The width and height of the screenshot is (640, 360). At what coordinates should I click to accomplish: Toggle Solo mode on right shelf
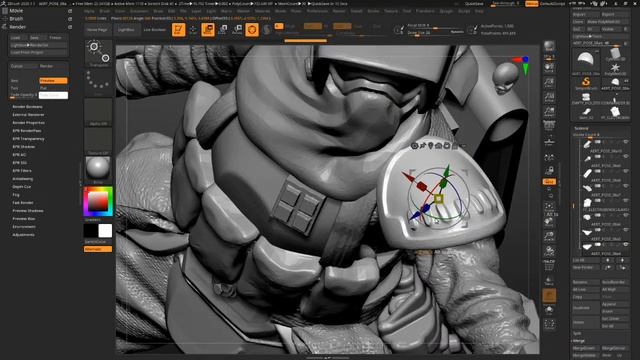click(x=549, y=311)
